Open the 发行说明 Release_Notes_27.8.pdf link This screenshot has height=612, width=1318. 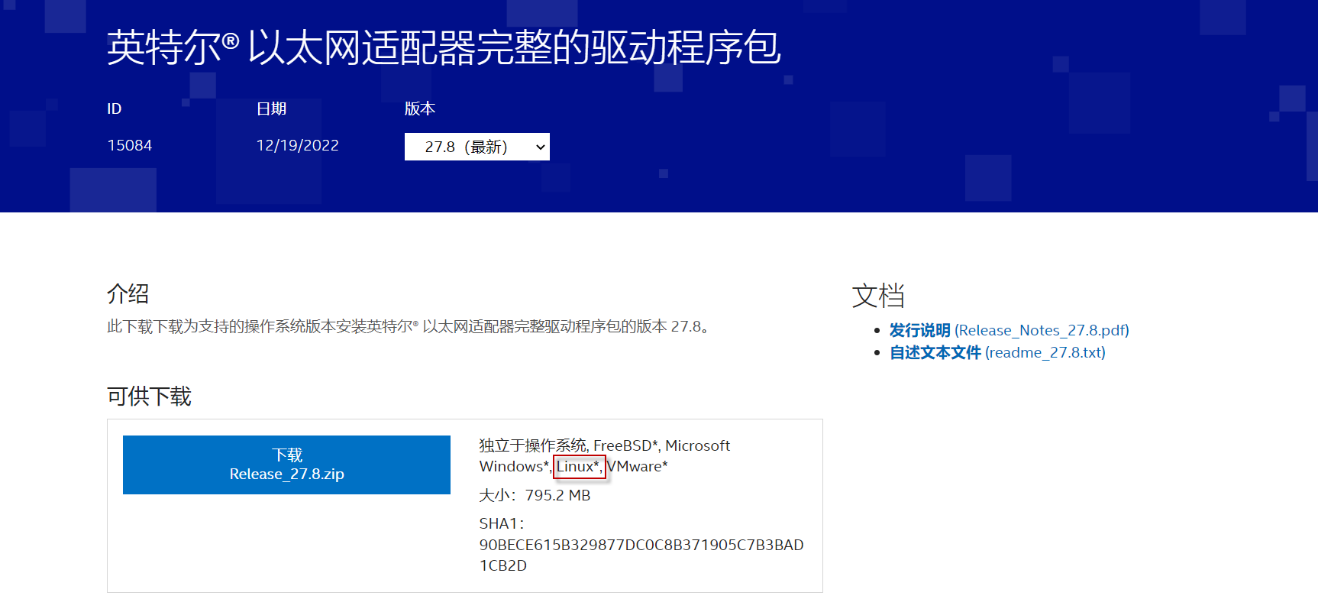pyautogui.click(x=1009, y=330)
